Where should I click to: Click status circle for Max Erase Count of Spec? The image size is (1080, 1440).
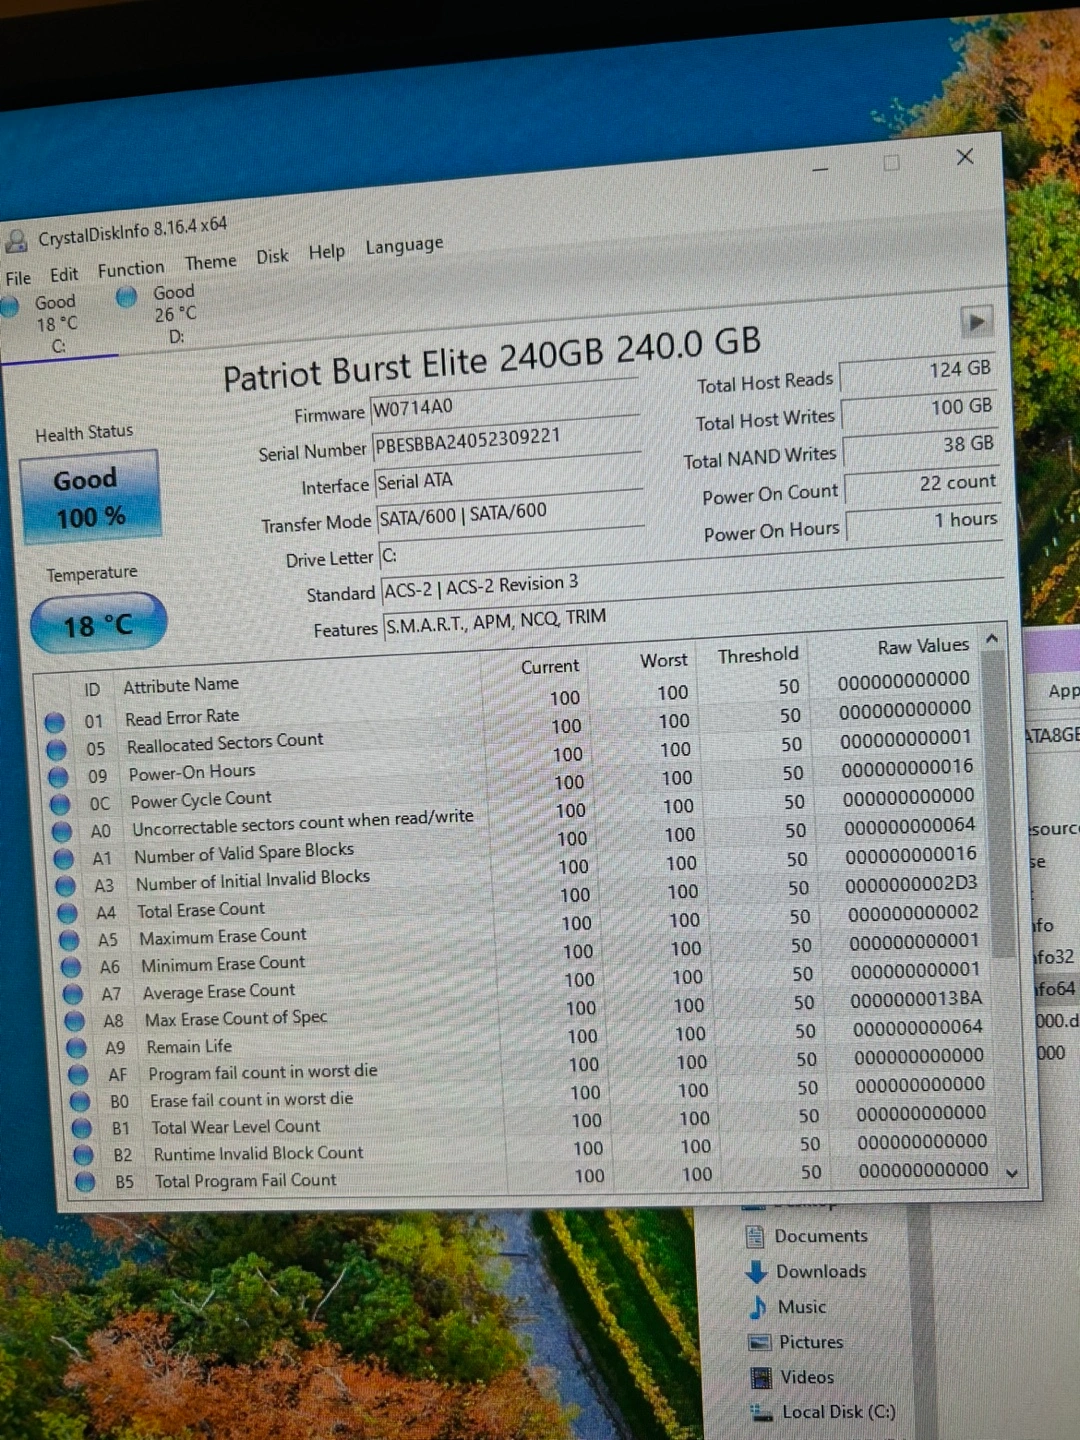click(x=75, y=1021)
